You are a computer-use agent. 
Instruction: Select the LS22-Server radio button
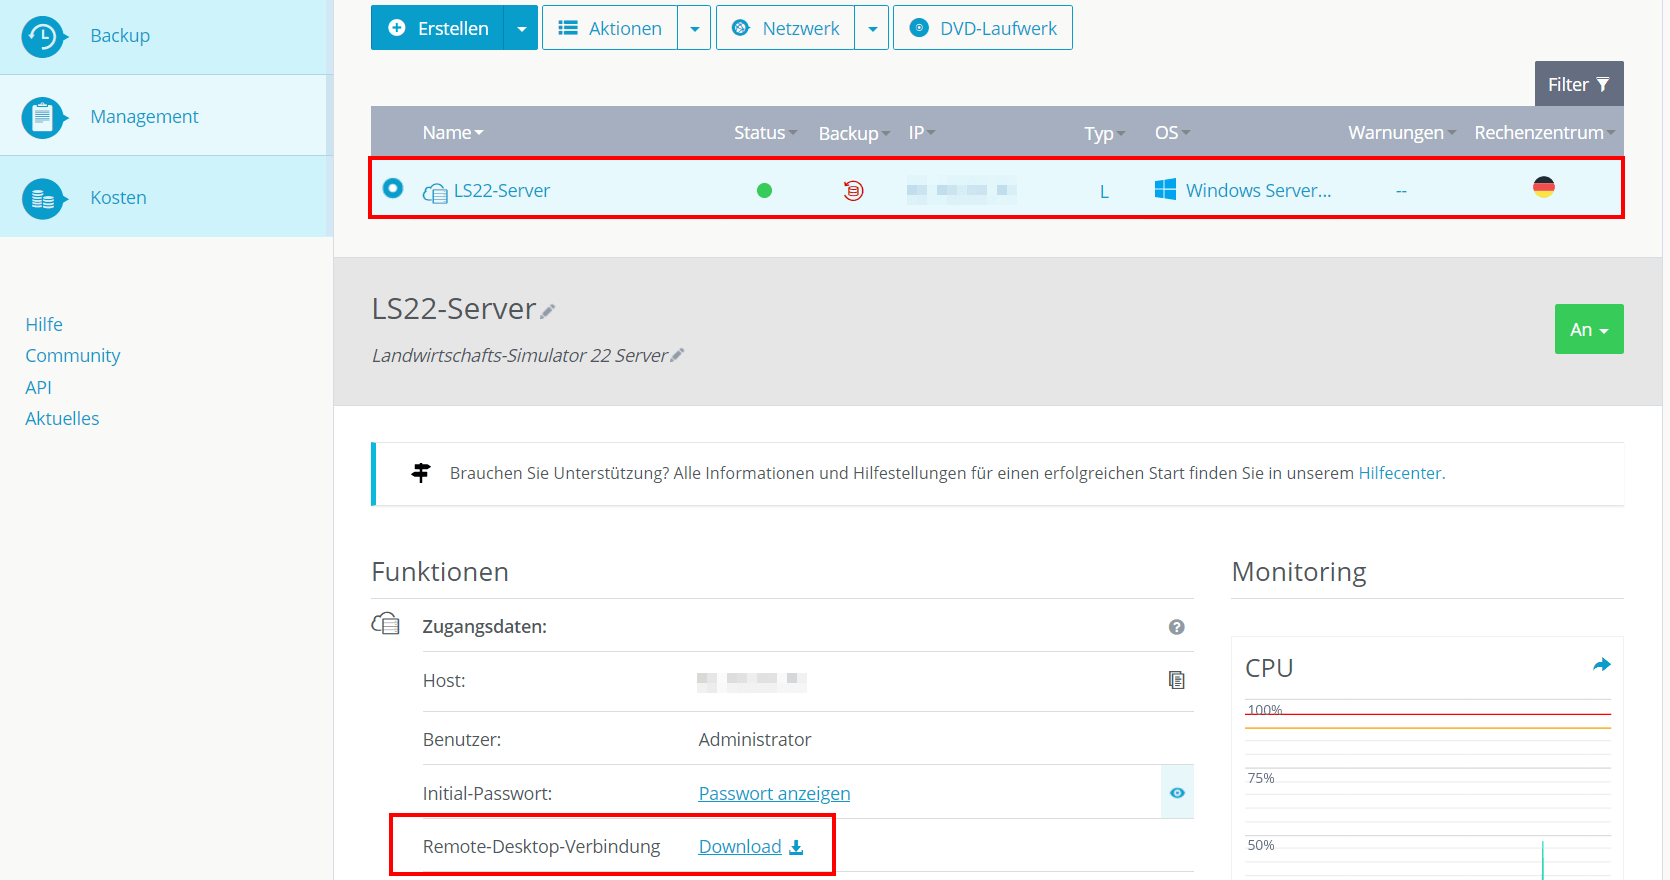click(393, 188)
